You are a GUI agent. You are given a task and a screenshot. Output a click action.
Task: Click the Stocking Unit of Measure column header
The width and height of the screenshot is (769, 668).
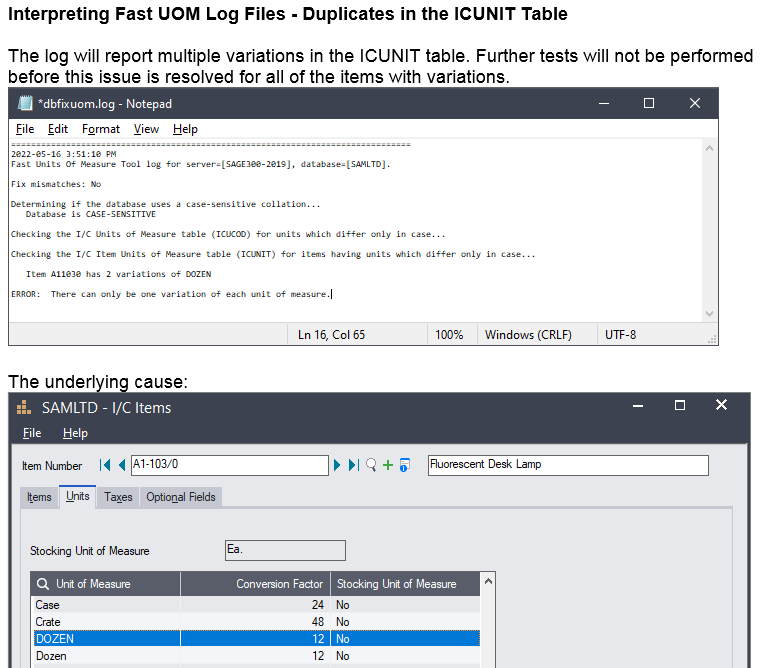point(405,584)
